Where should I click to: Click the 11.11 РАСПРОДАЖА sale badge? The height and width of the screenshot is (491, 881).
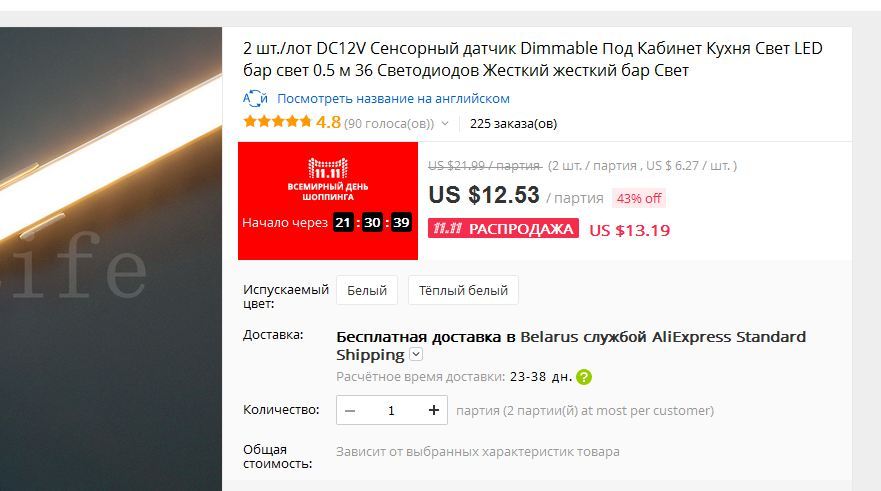click(x=503, y=229)
